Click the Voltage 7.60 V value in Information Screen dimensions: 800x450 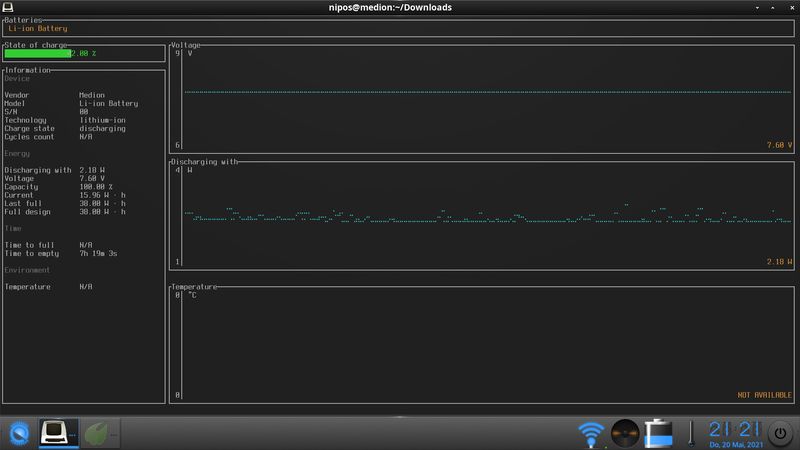[x=92, y=179]
